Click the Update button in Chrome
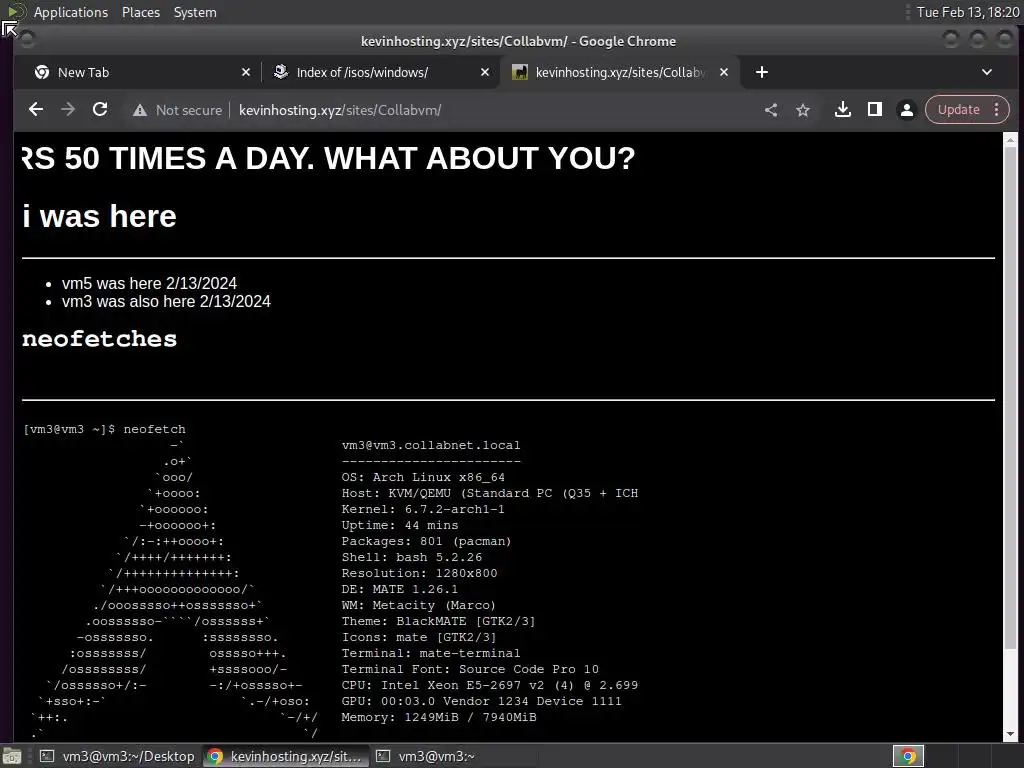This screenshot has height=768, width=1024. 959,110
